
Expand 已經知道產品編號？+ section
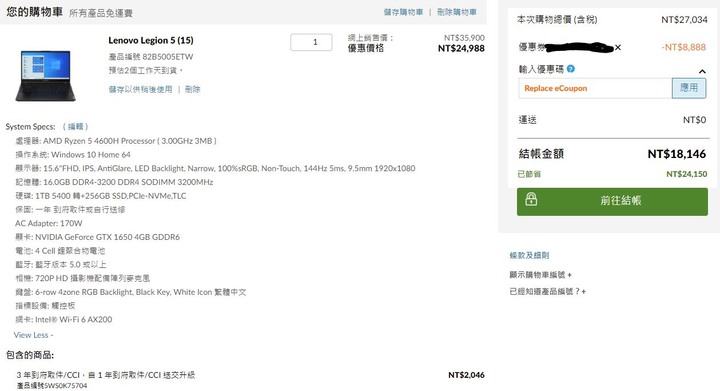(x=547, y=291)
